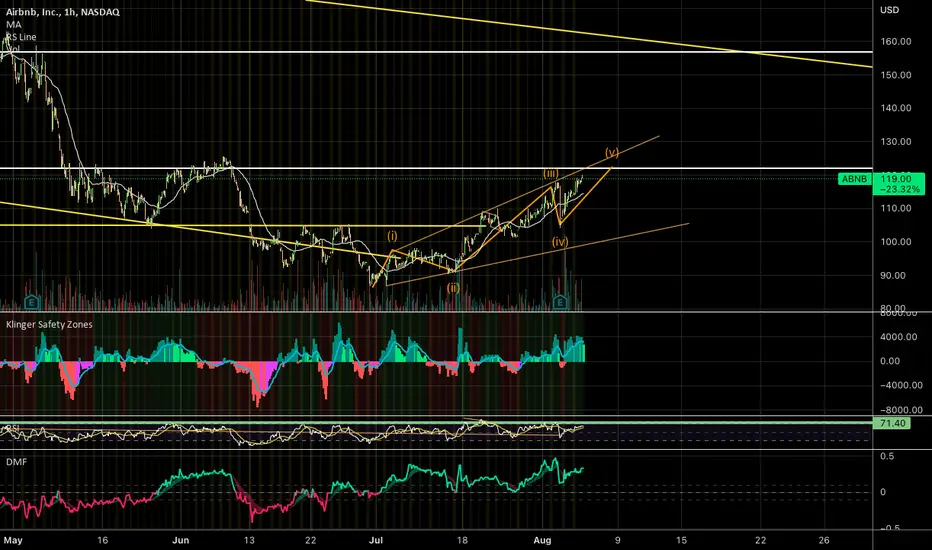932x550 pixels.
Task: Click the 16 date label on time axis
Action: [x=102, y=540]
